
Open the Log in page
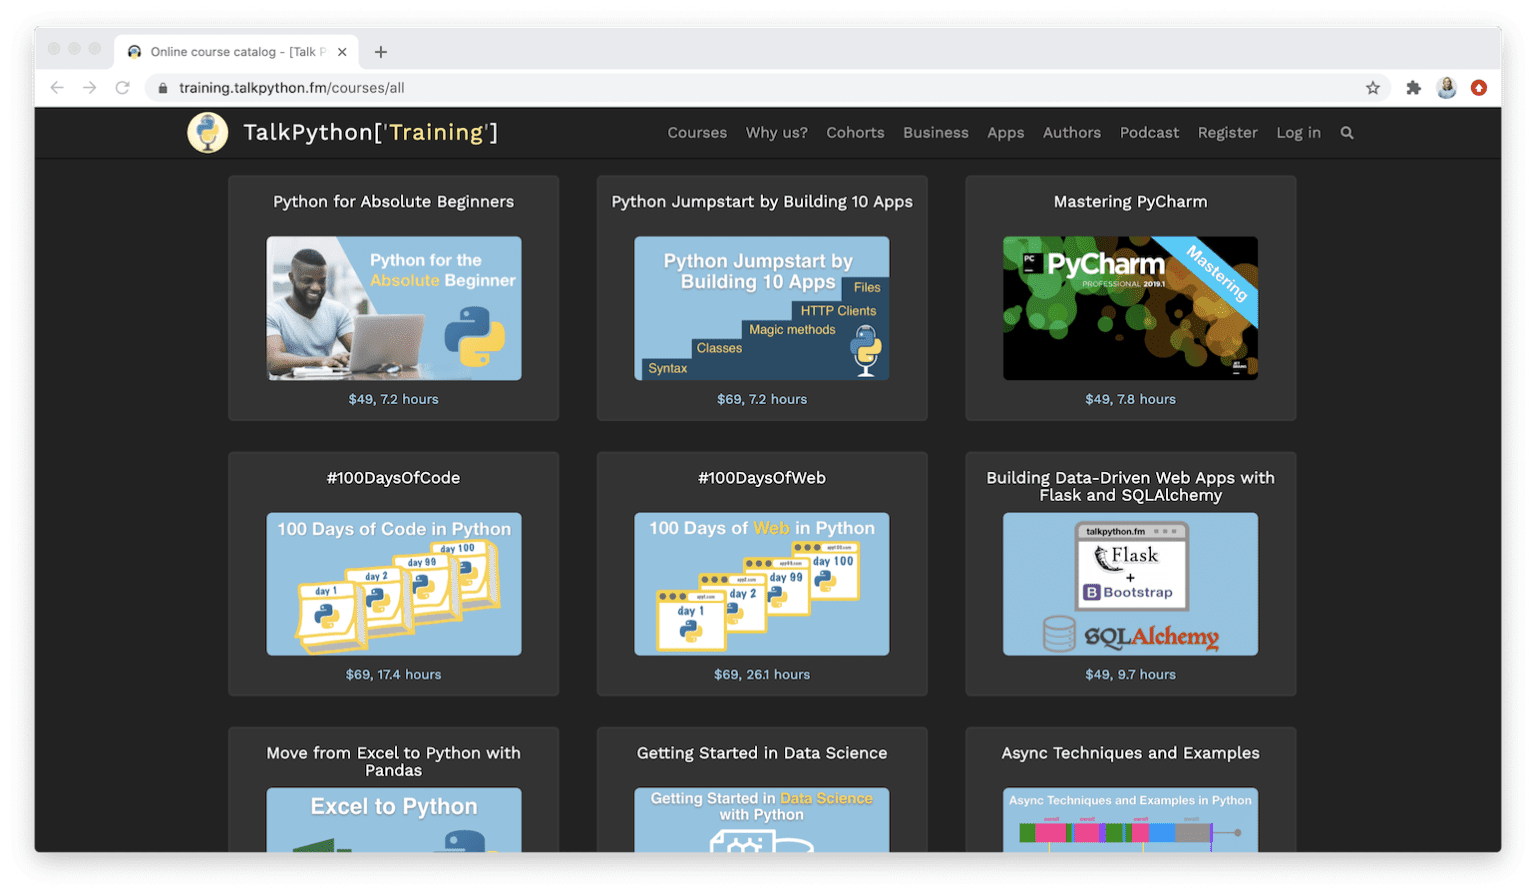tap(1298, 132)
